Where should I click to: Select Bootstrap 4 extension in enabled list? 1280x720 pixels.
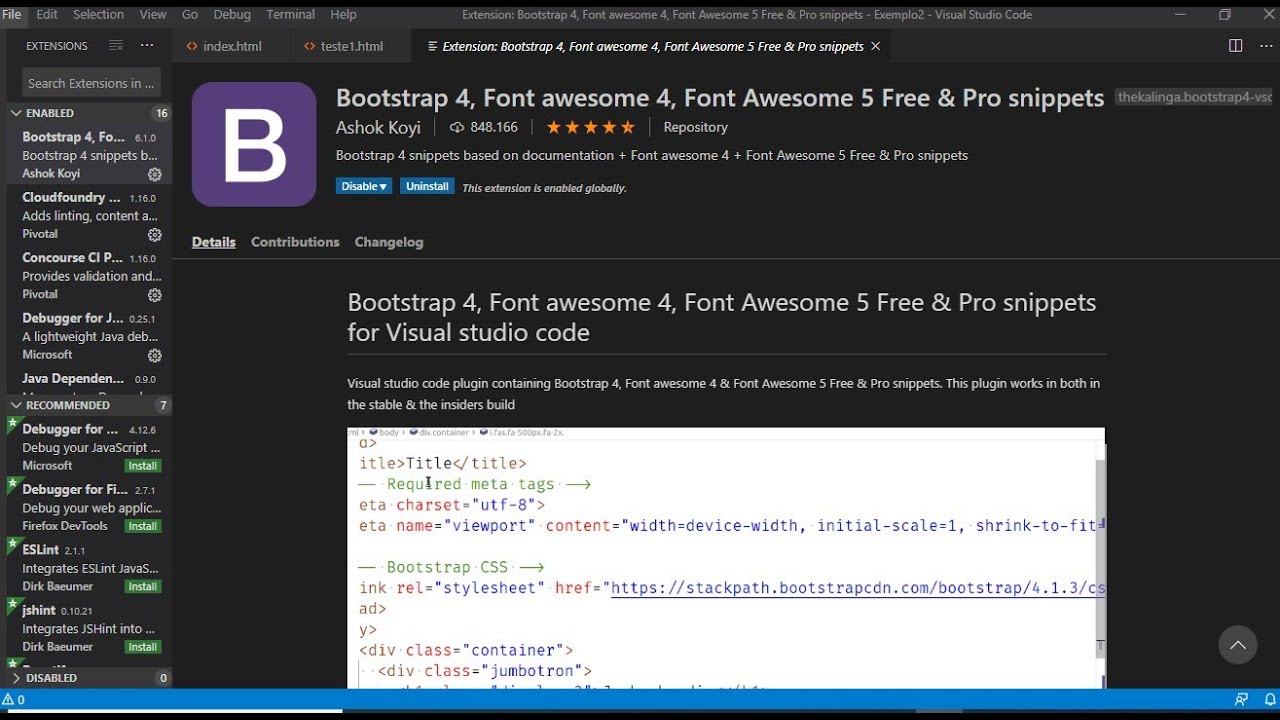coord(90,155)
